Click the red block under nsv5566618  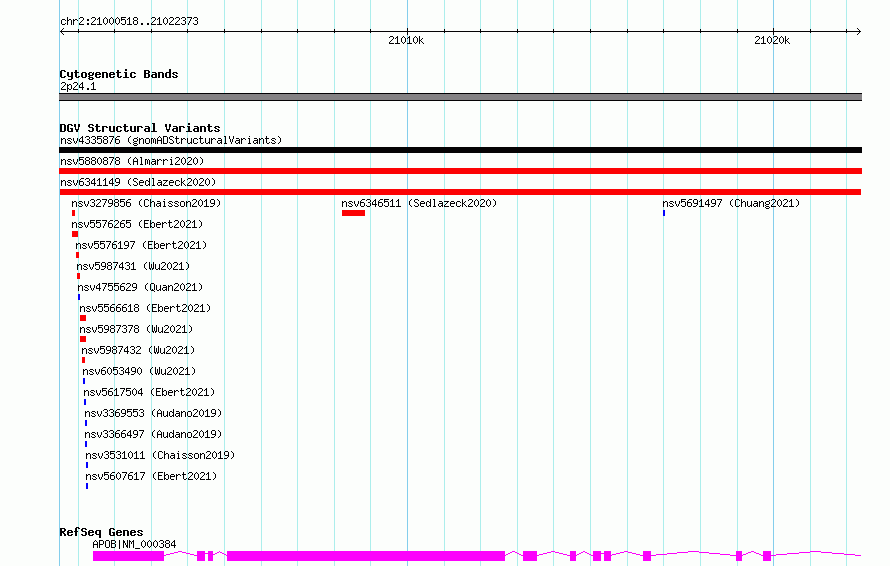coord(83,318)
